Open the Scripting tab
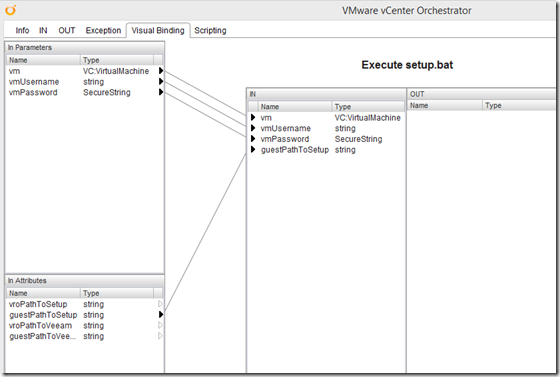The width and height of the screenshot is (560, 377). pyautogui.click(x=210, y=30)
